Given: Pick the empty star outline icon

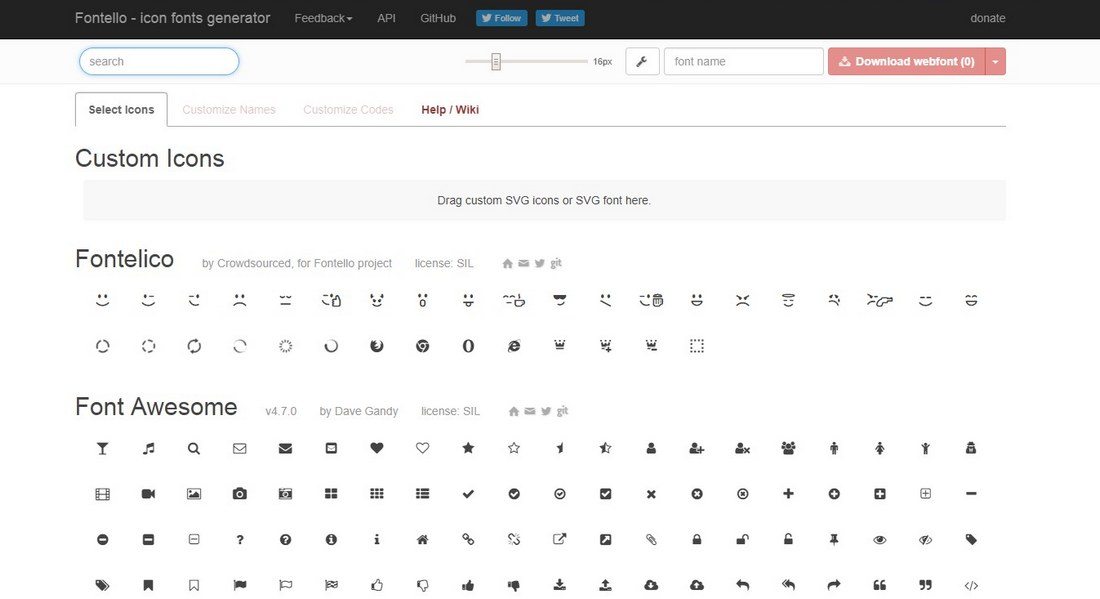Looking at the screenshot, I should [514, 448].
